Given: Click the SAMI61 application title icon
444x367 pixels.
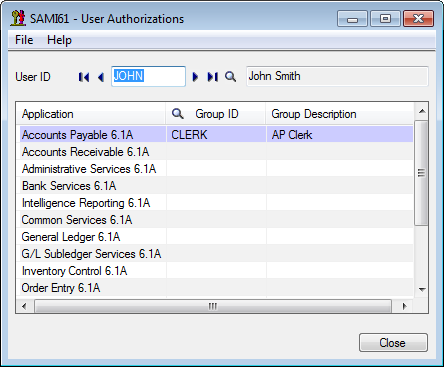Looking at the screenshot, I should click(x=18, y=18).
